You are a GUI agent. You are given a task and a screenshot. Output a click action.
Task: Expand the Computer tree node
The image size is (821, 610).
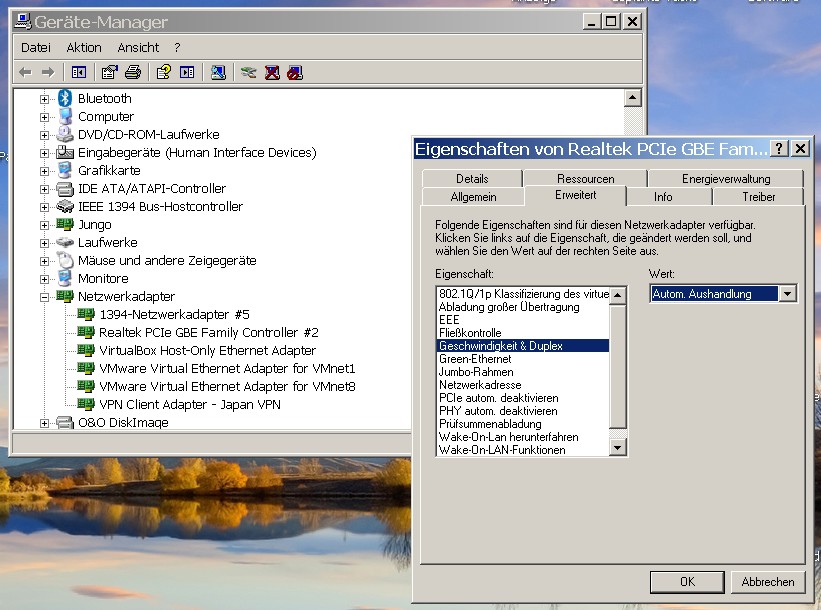45,117
